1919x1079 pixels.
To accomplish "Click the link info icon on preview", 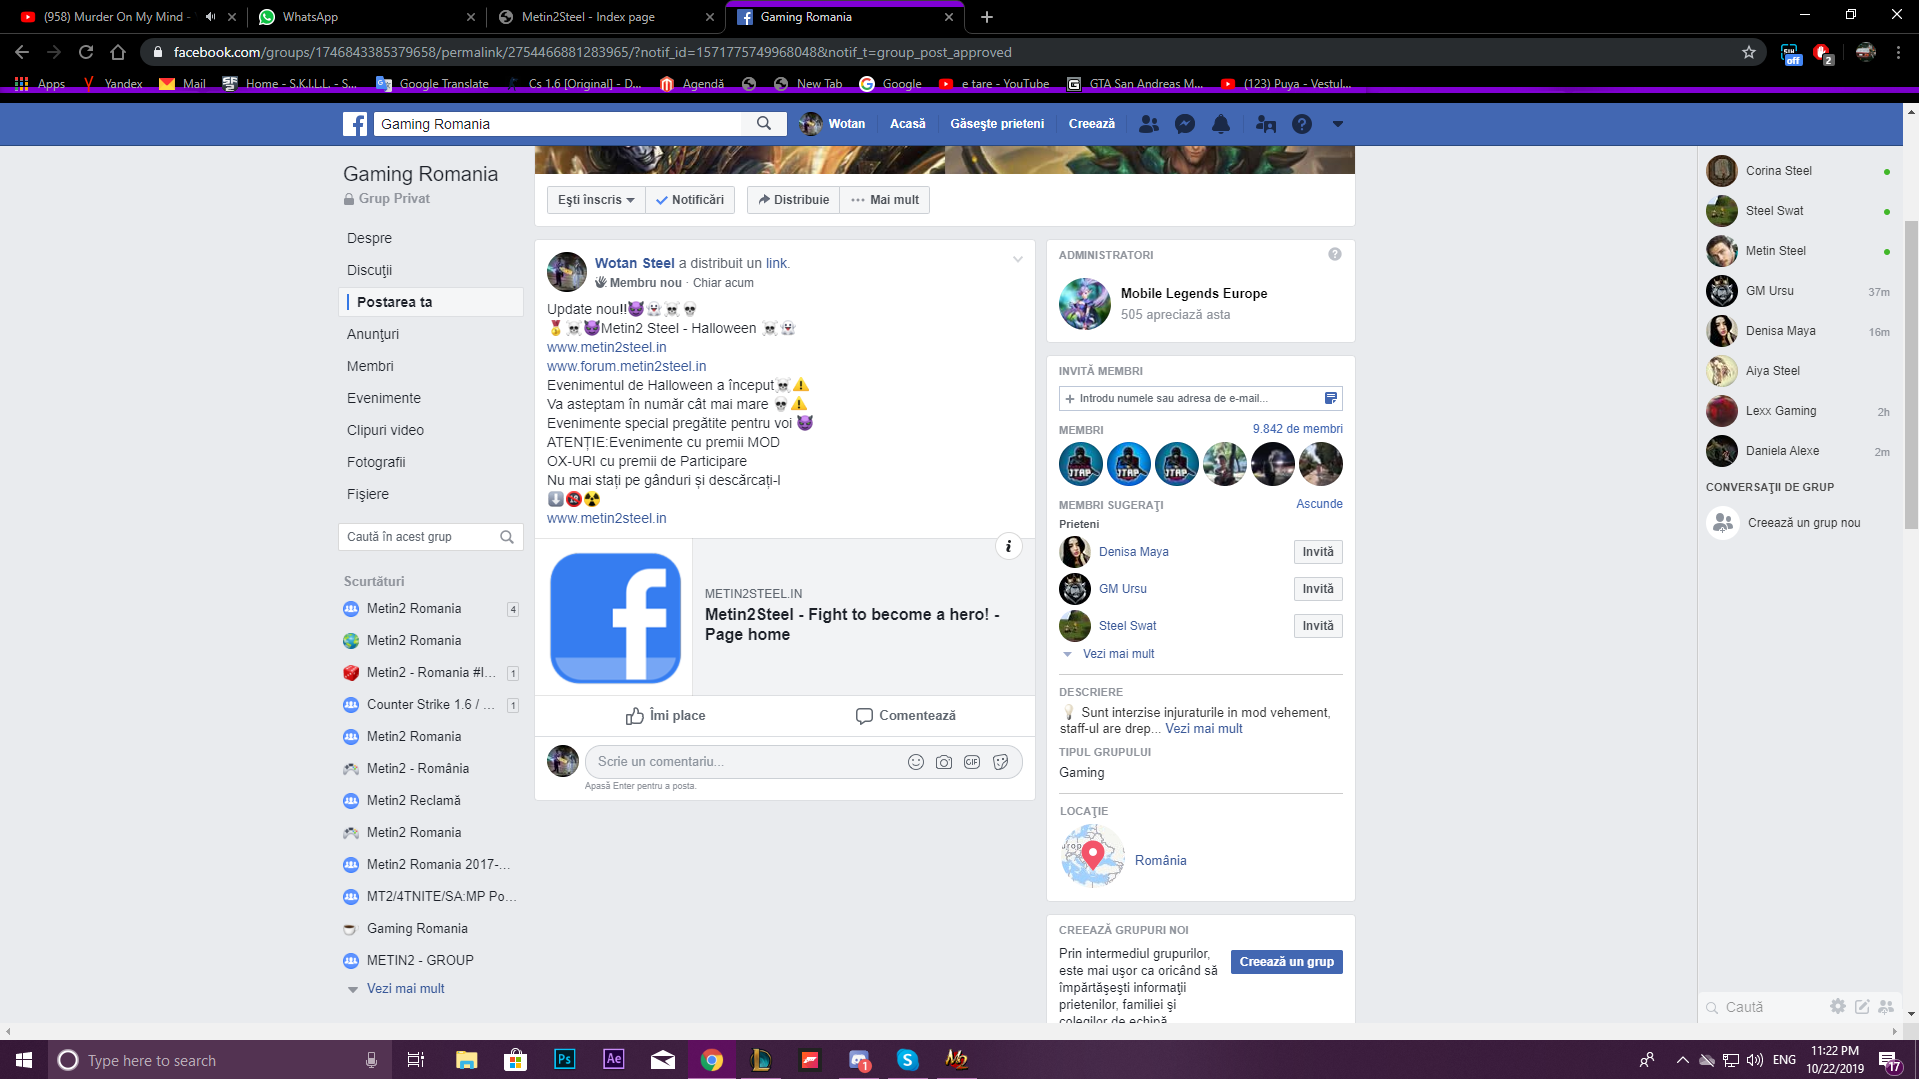I will coord(1009,546).
